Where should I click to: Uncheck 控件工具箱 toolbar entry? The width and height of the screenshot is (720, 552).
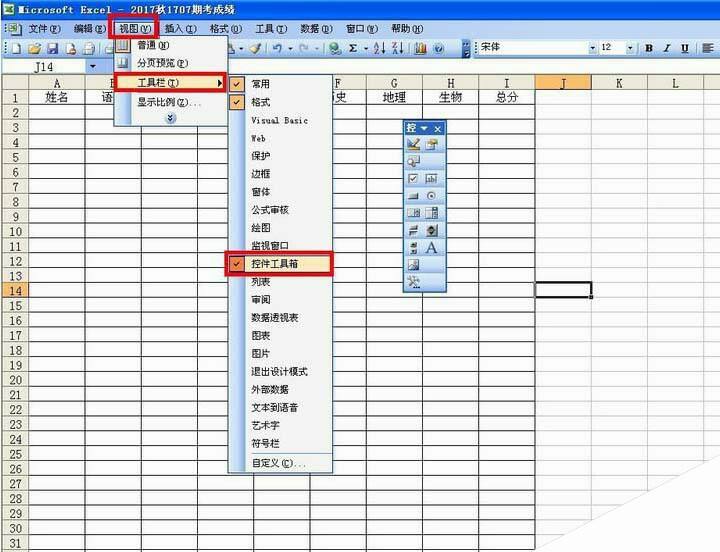tap(279, 264)
